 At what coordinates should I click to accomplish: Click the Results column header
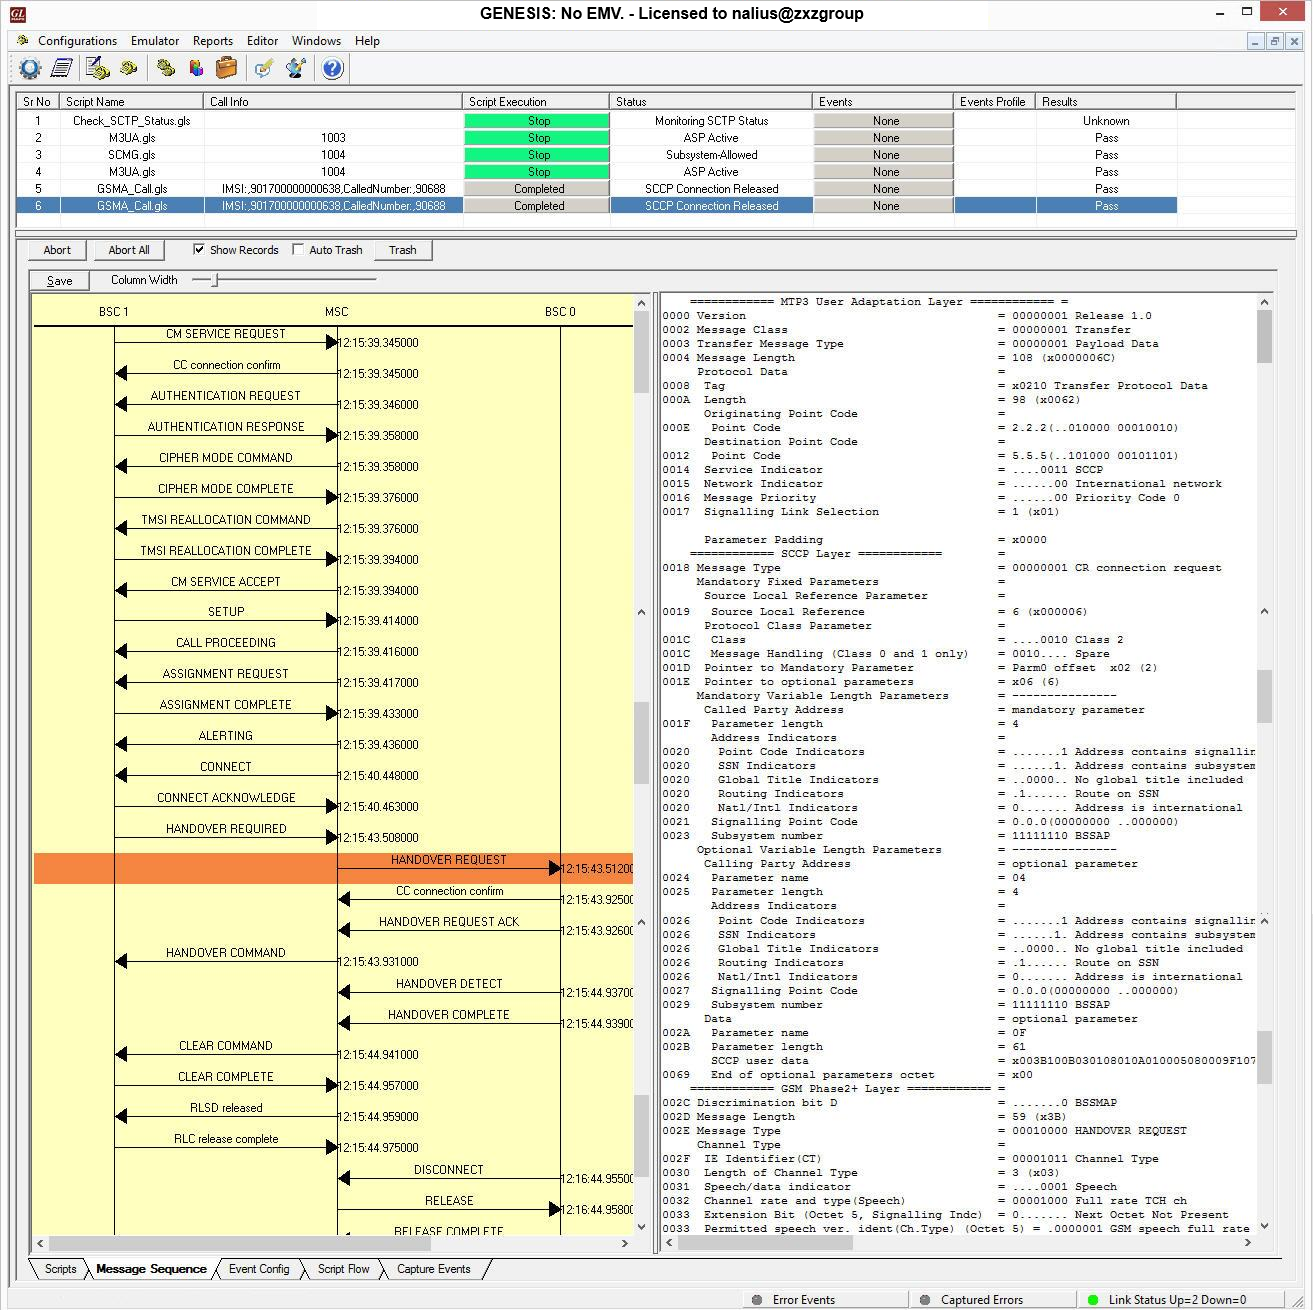(1106, 102)
